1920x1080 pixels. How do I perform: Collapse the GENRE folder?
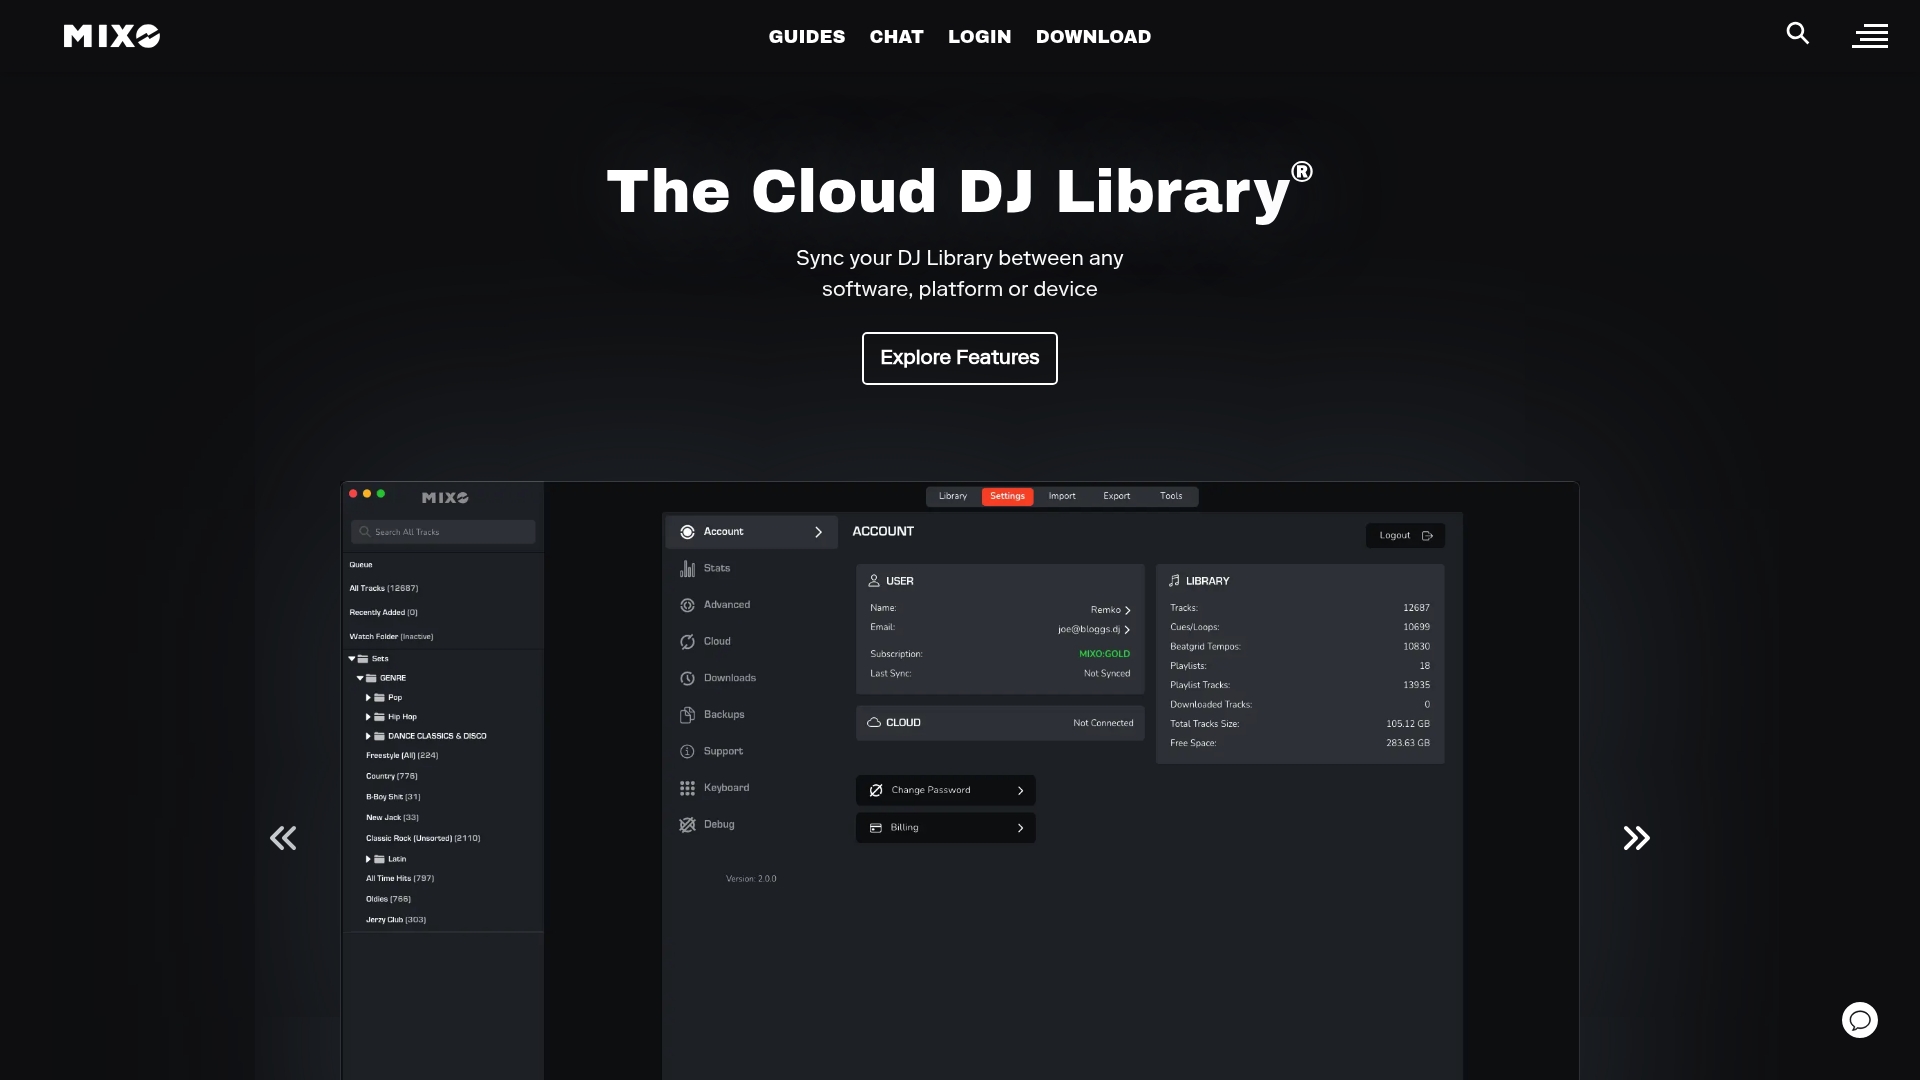click(360, 678)
